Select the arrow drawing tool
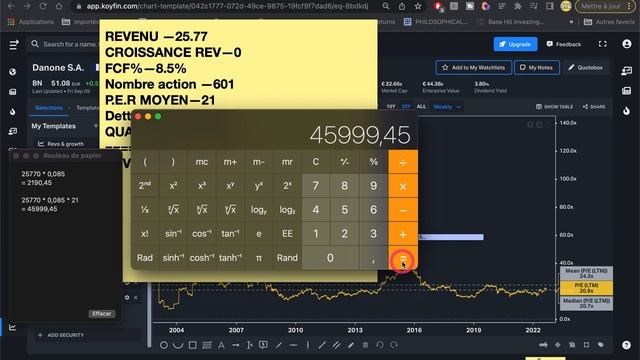The height and width of the screenshot is (360, 640). click(x=236, y=345)
